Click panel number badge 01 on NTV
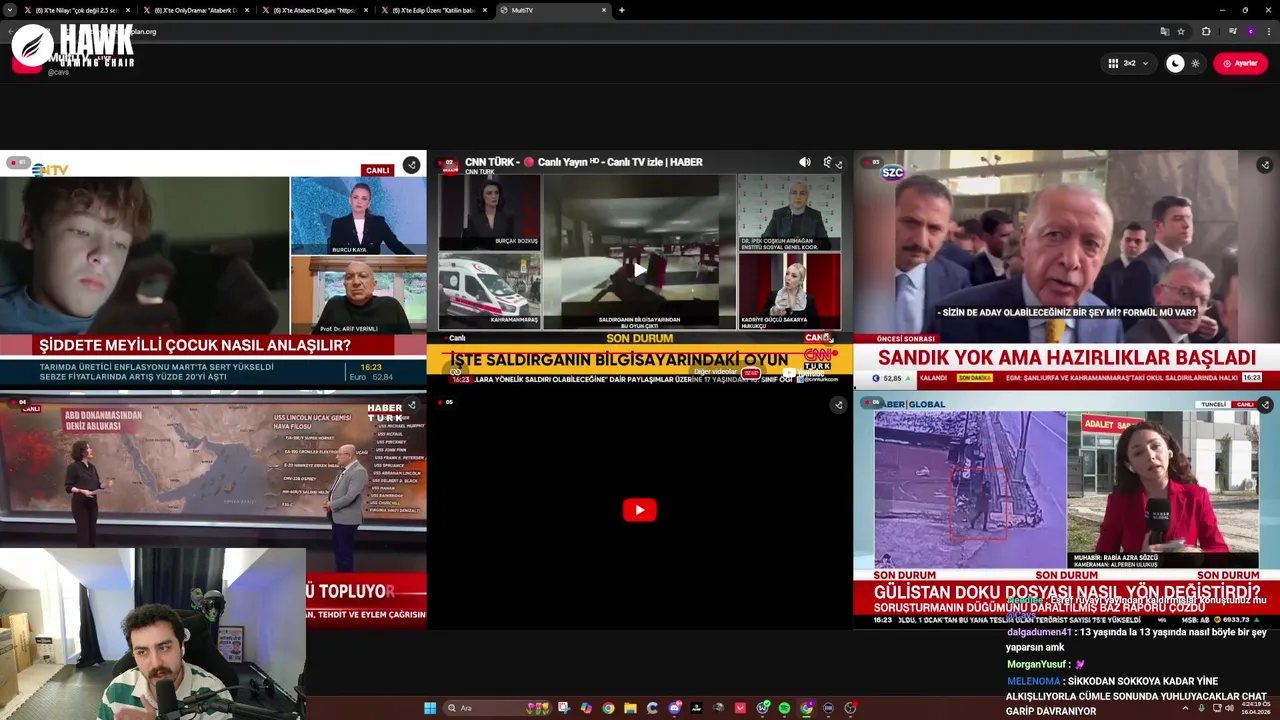 click(18, 162)
